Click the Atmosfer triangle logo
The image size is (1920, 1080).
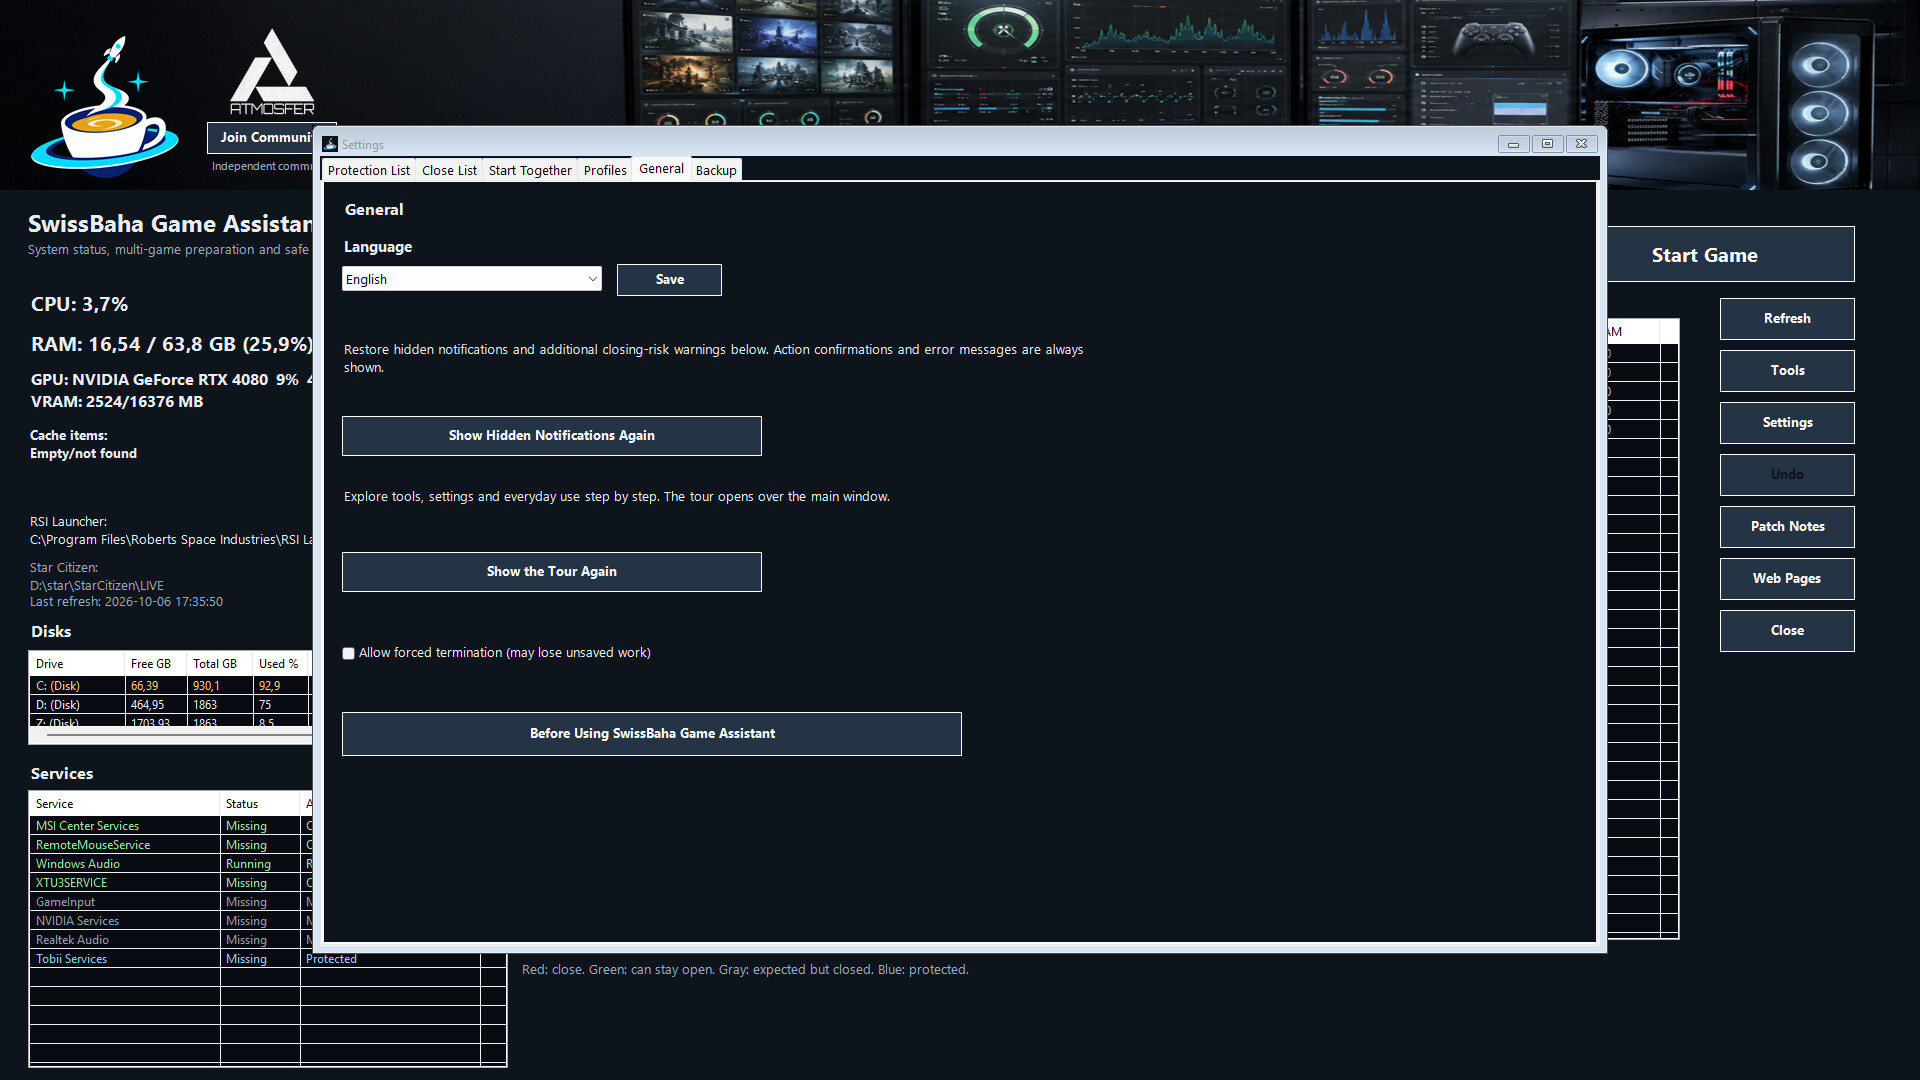(x=272, y=72)
